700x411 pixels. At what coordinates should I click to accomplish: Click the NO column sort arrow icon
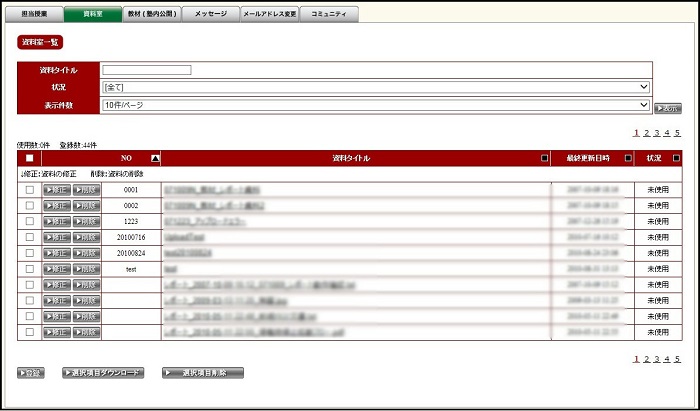(x=154, y=158)
